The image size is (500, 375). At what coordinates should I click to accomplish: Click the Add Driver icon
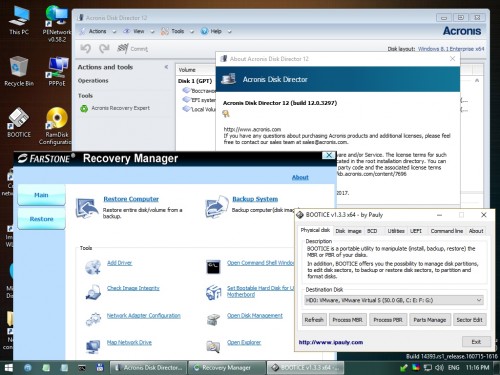93,267
